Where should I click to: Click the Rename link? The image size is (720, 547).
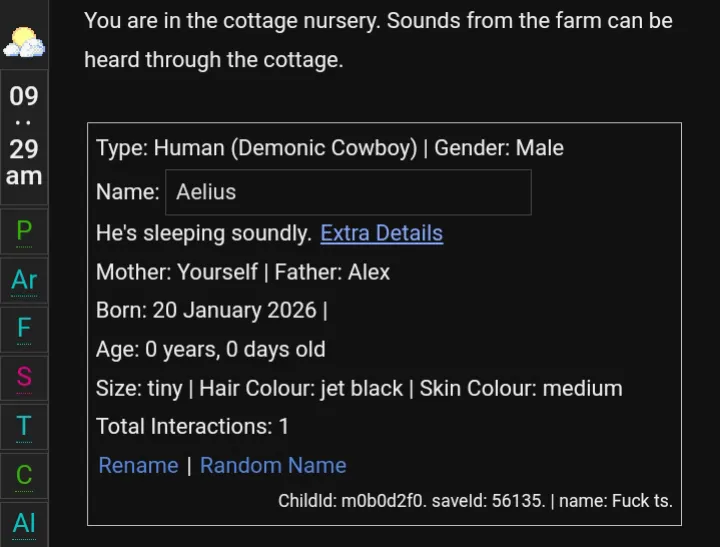[x=138, y=465]
